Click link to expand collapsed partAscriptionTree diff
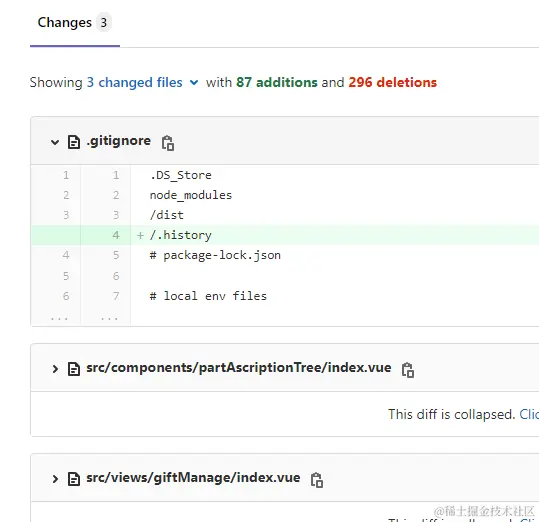 (x=529, y=414)
